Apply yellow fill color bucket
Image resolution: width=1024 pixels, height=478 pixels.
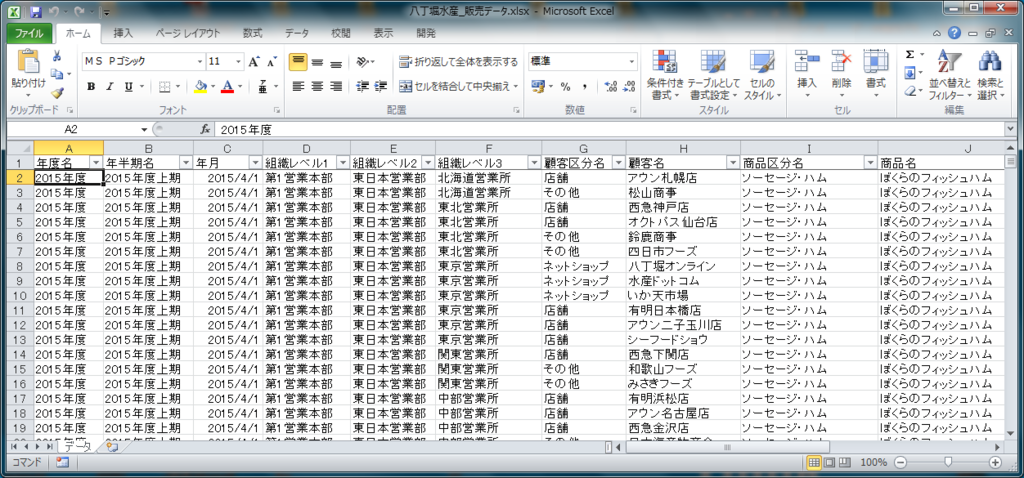click(x=200, y=86)
